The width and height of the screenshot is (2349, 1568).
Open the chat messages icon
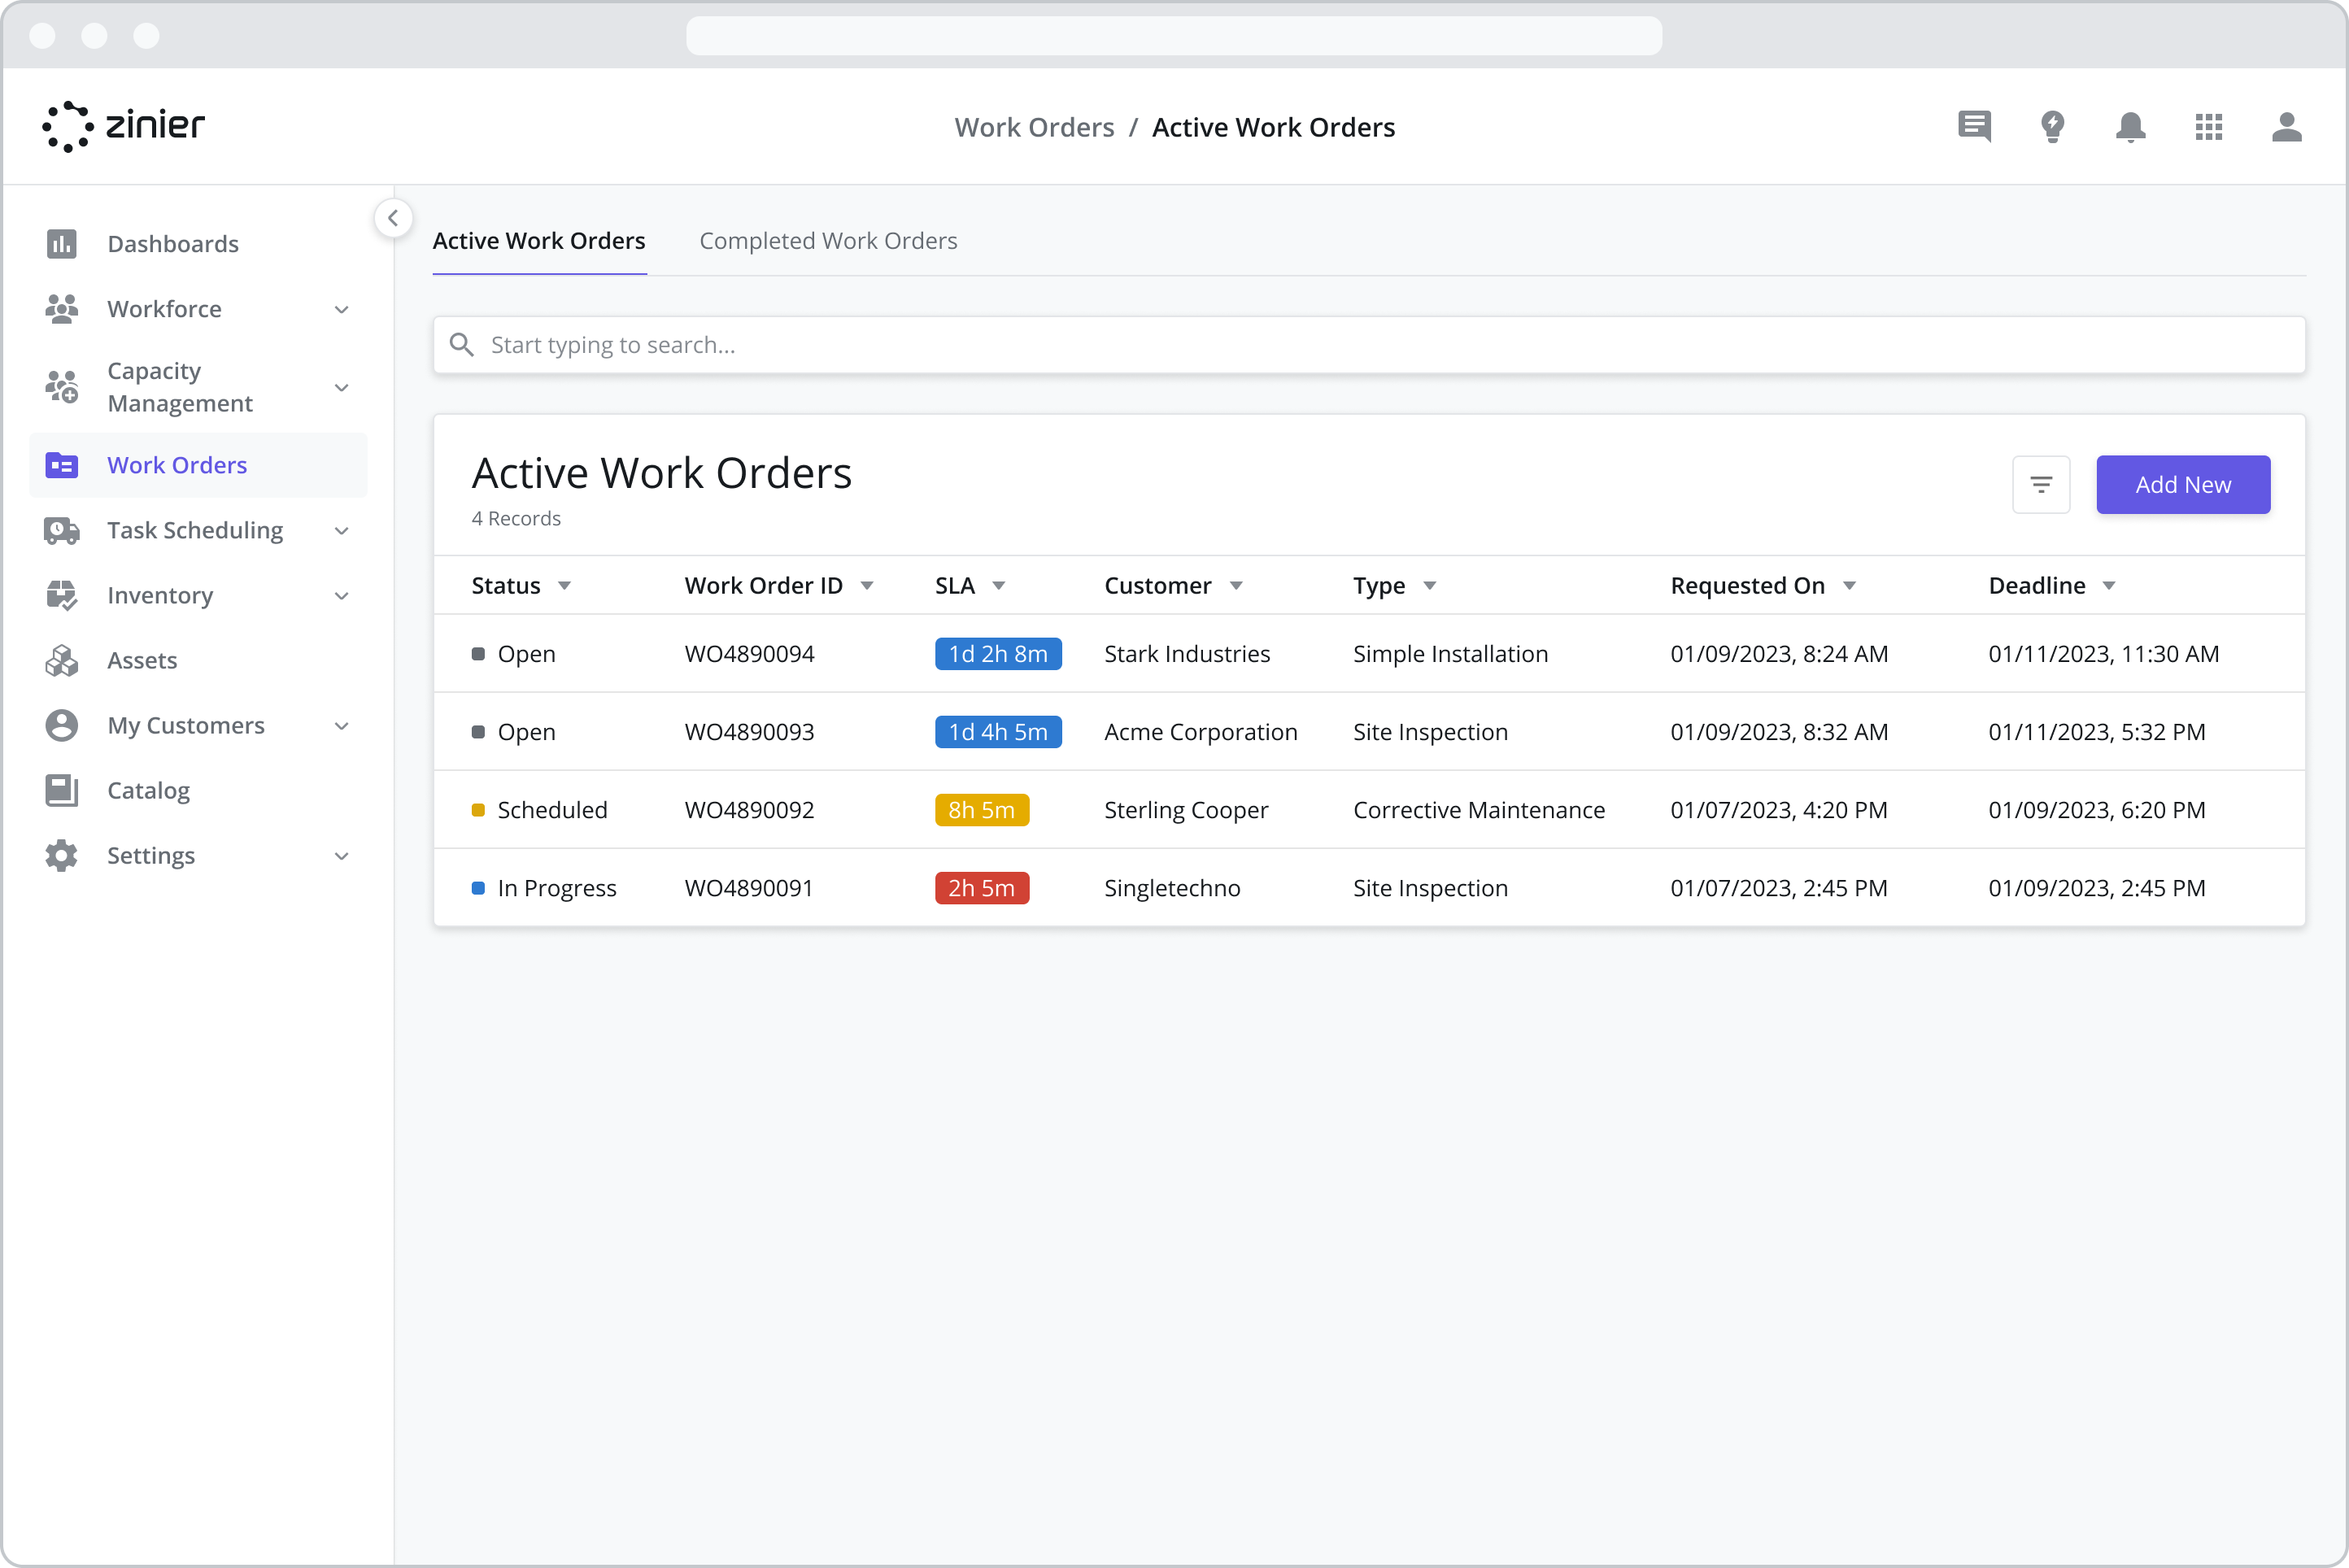(x=1974, y=127)
